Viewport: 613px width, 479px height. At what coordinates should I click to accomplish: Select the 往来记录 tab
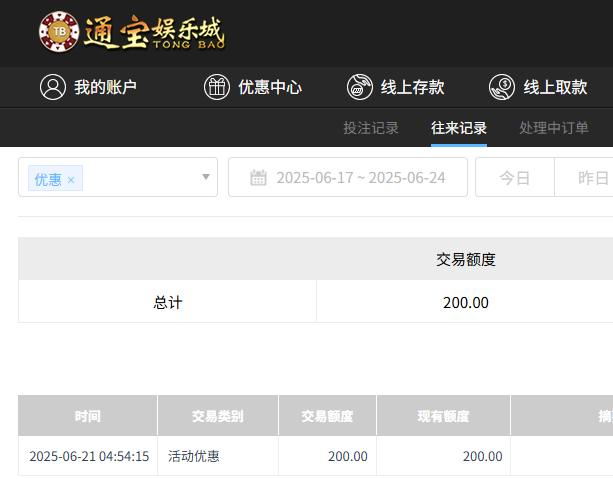pos(459,128)
